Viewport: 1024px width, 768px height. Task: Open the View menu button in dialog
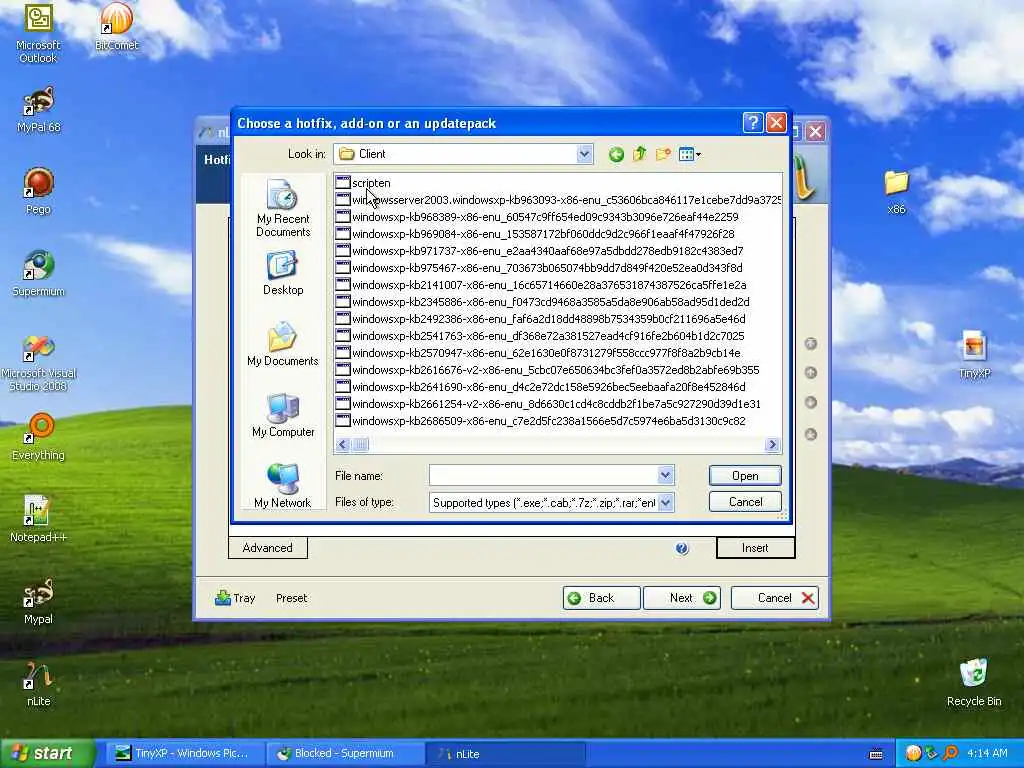coord(689,155)
